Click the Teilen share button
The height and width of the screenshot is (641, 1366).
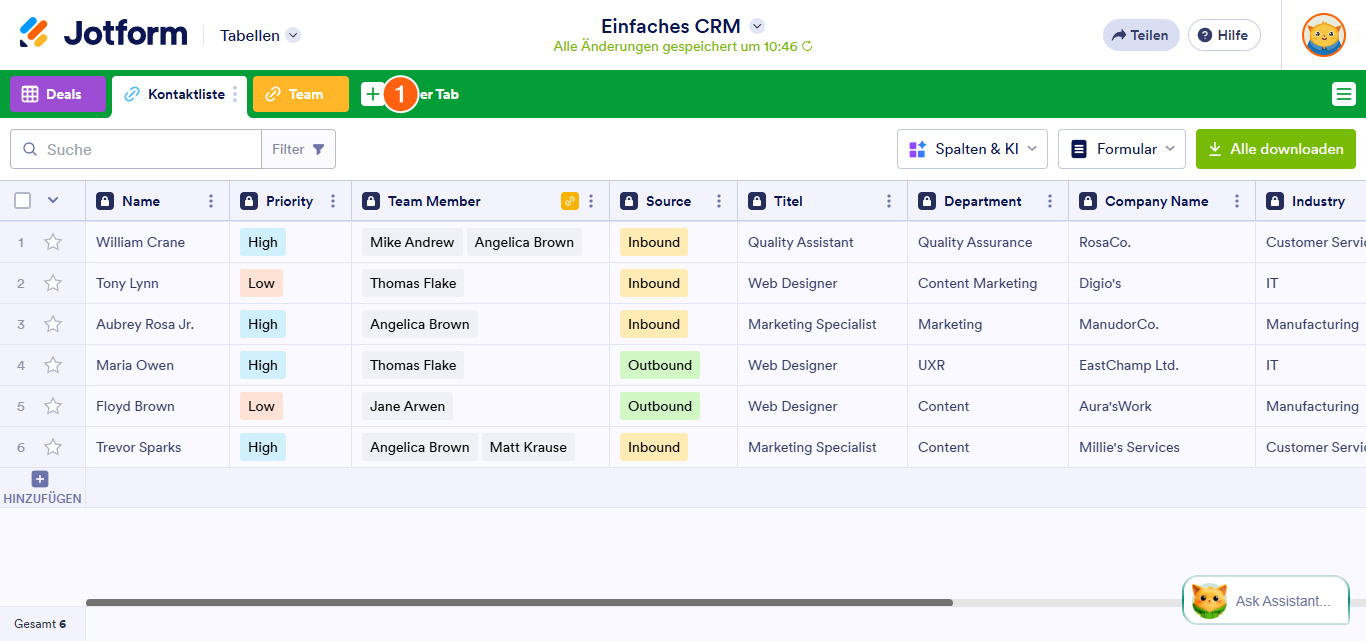pyautogui.click(x=1141, y=35)
